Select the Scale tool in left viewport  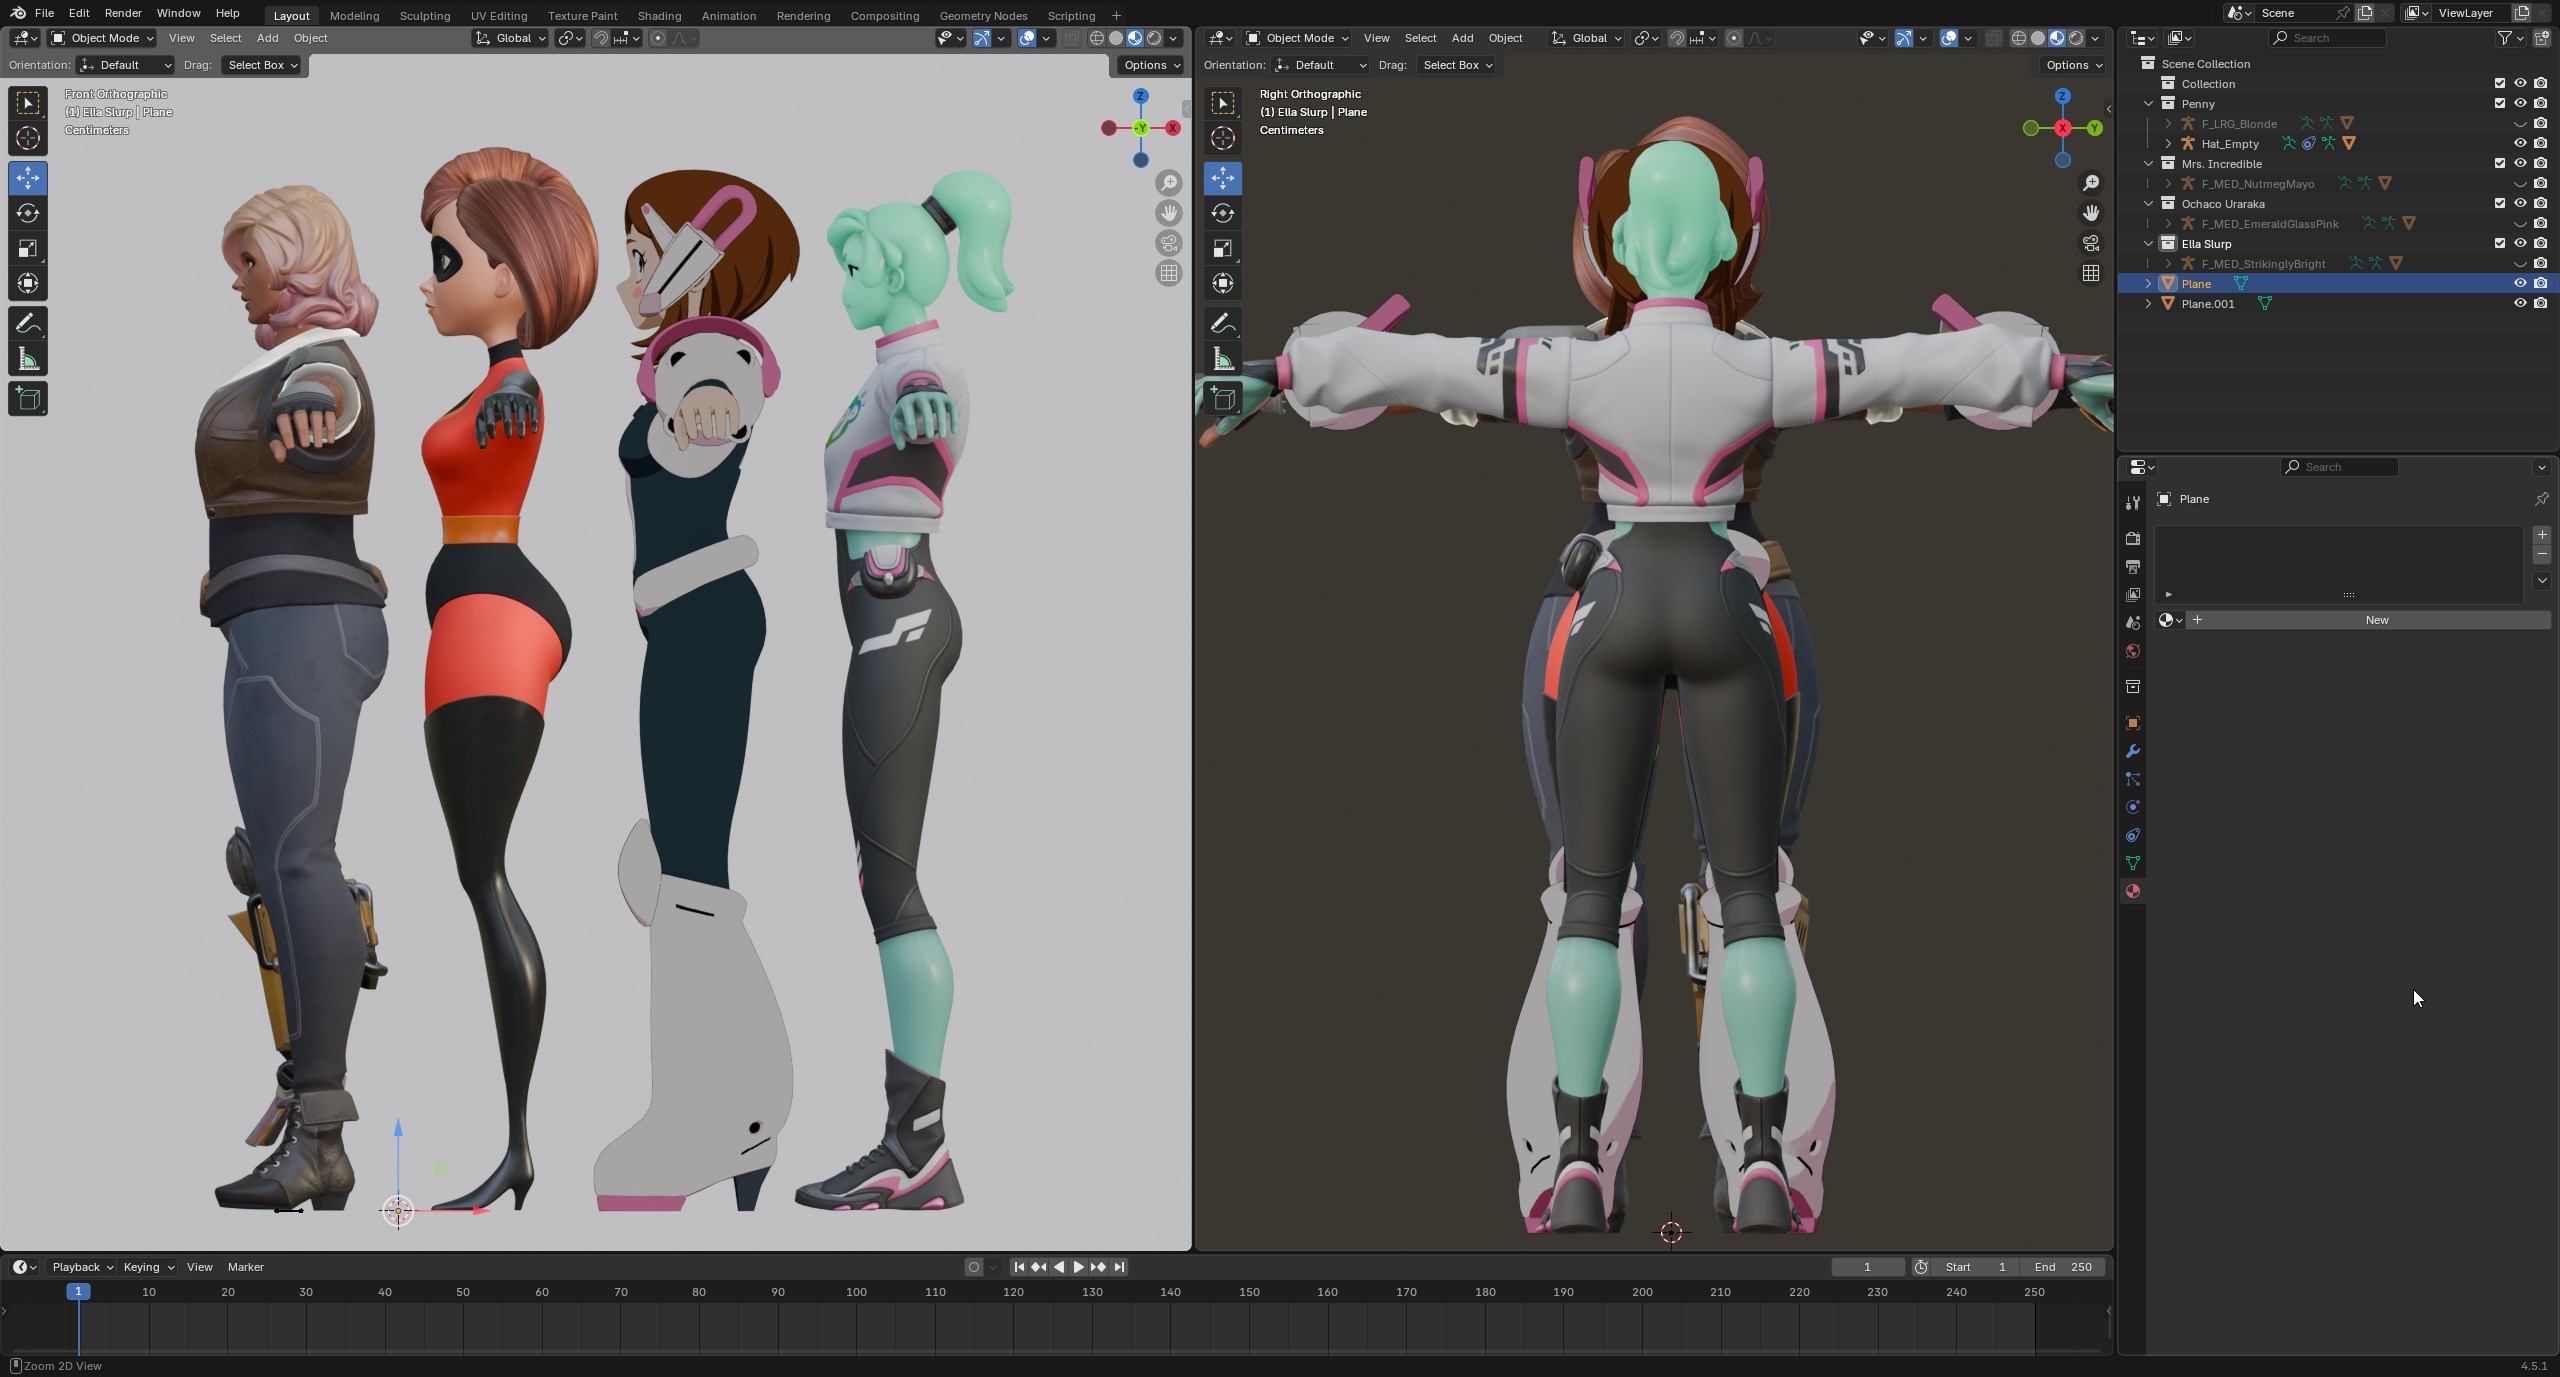[x=28, y=248]
